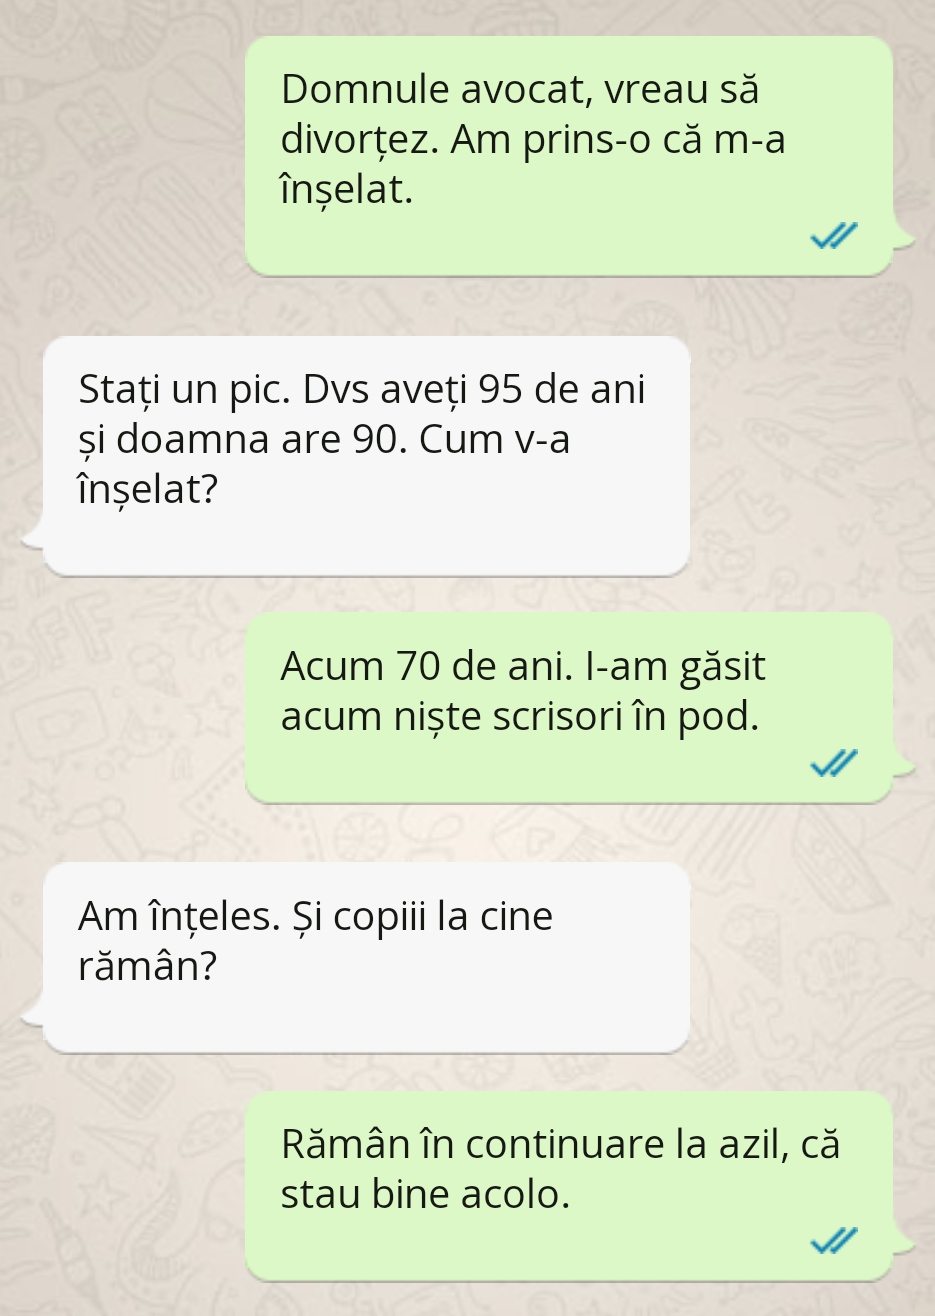Click the blue double-check on the "Acum 70 de ani" message
The image size is (935, 1316).
834,765
